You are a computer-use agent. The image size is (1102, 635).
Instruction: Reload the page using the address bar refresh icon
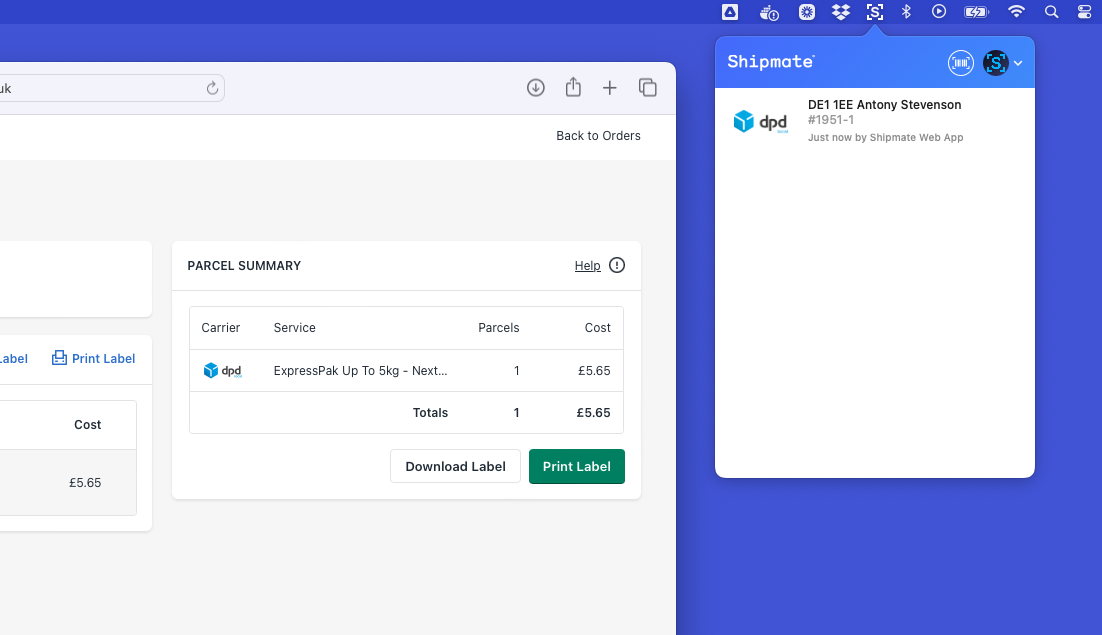[x=212, y=87]
